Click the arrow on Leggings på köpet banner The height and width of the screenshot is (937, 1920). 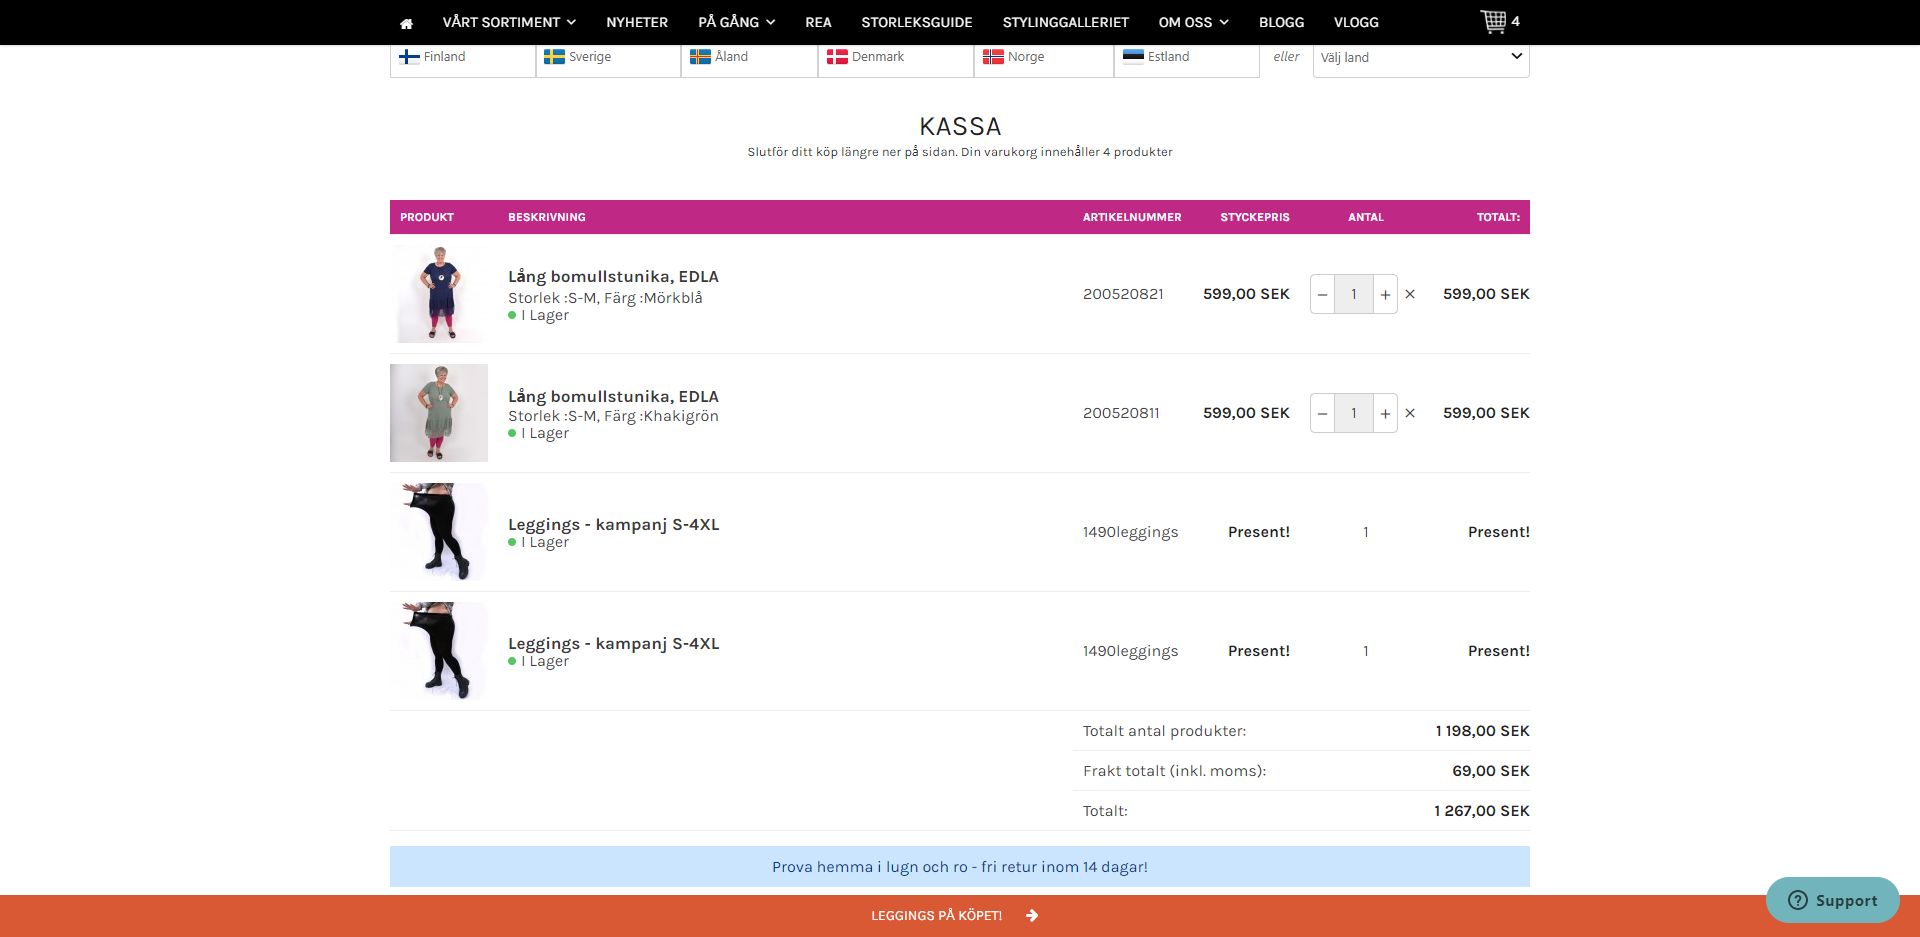1032,915
